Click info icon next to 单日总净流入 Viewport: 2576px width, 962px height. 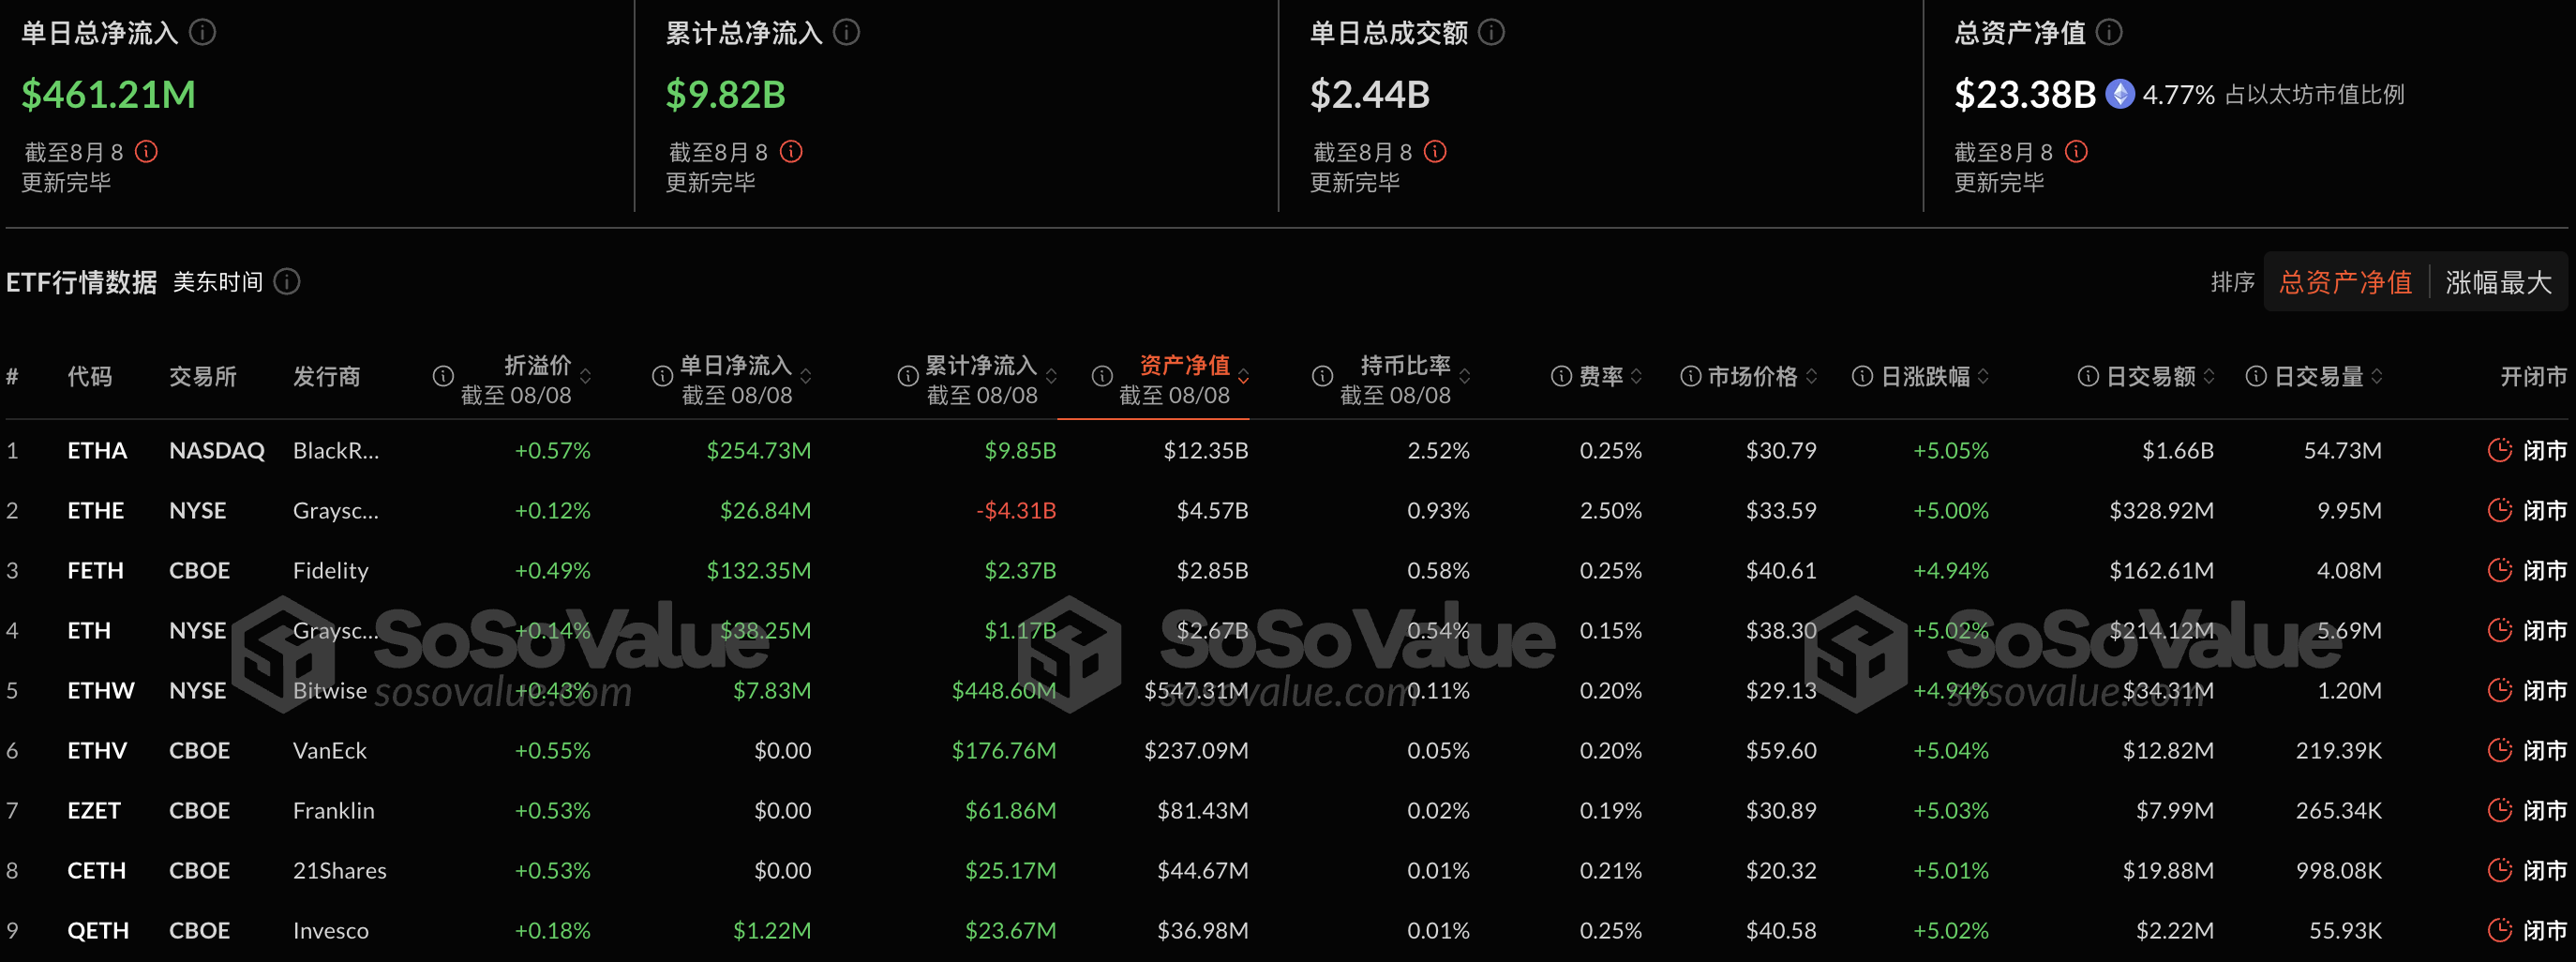[203, 33]
